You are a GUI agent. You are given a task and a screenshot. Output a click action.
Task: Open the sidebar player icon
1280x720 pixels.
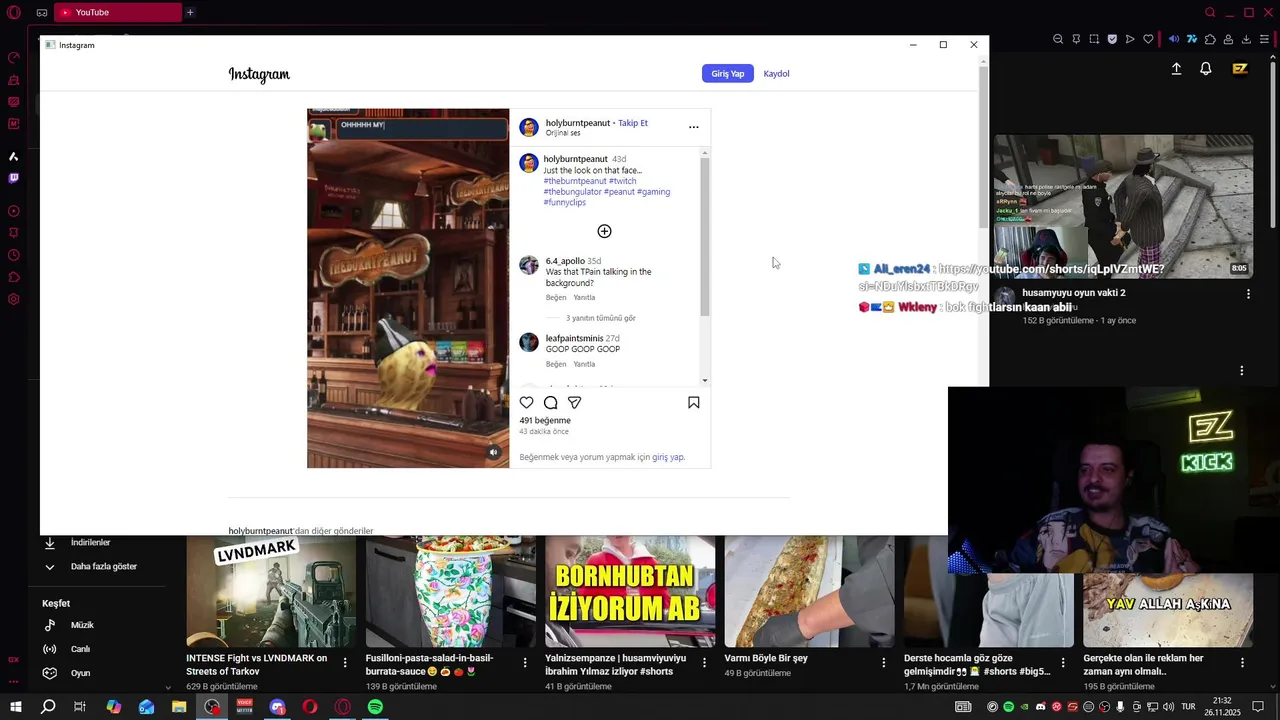pyautogui.click(x=14, y=211)
